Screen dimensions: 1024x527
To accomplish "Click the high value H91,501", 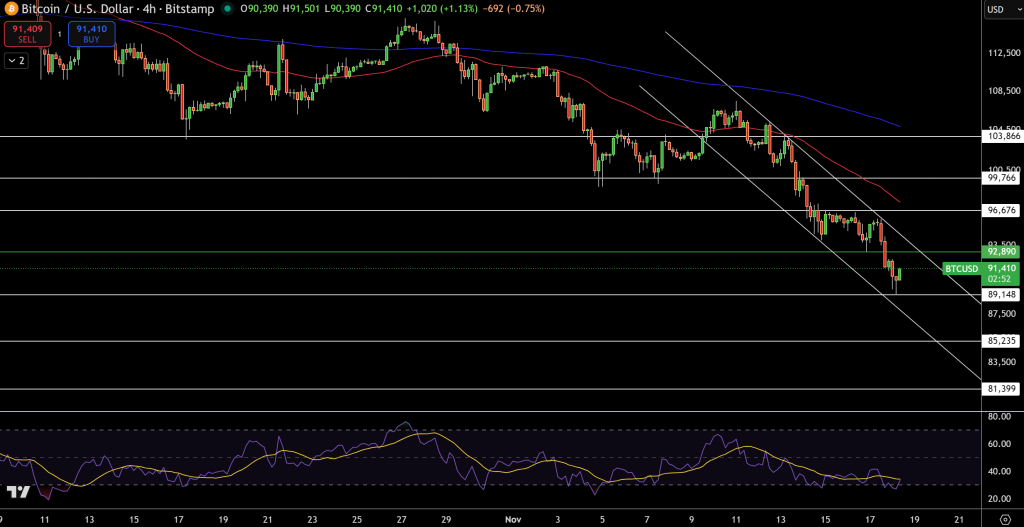I will pos(301,8).
